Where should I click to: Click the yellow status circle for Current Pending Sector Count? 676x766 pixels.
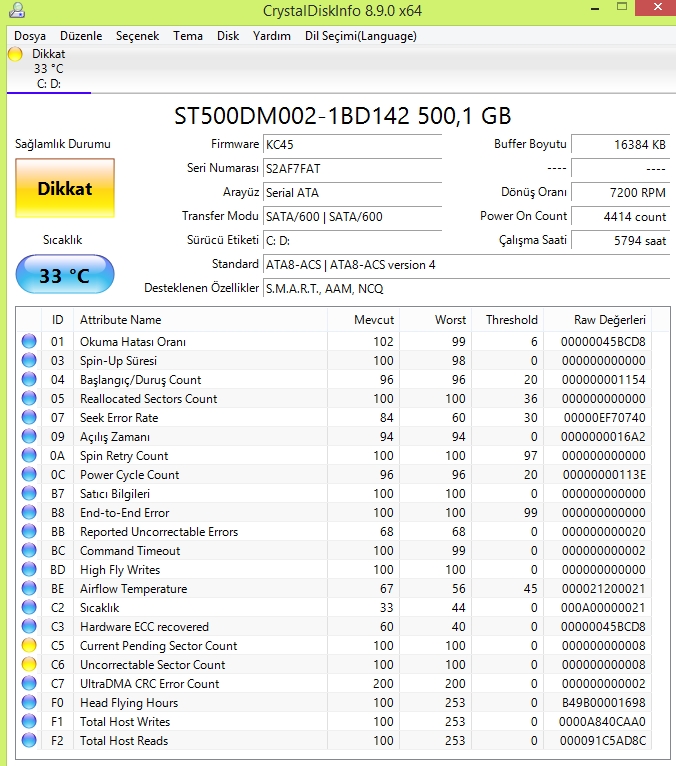pyautogui.click(x=28, y=646)
